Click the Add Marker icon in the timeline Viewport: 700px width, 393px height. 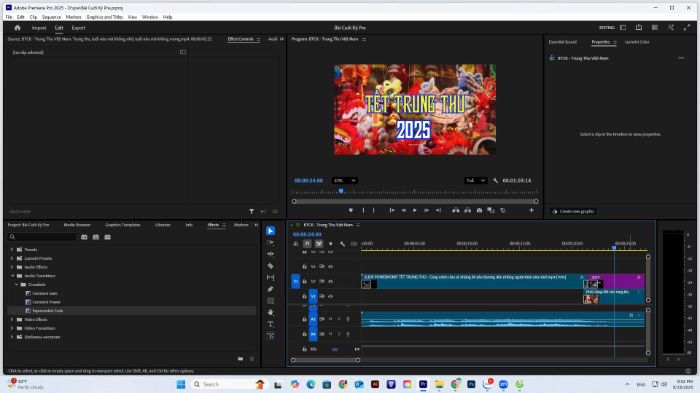330,244
